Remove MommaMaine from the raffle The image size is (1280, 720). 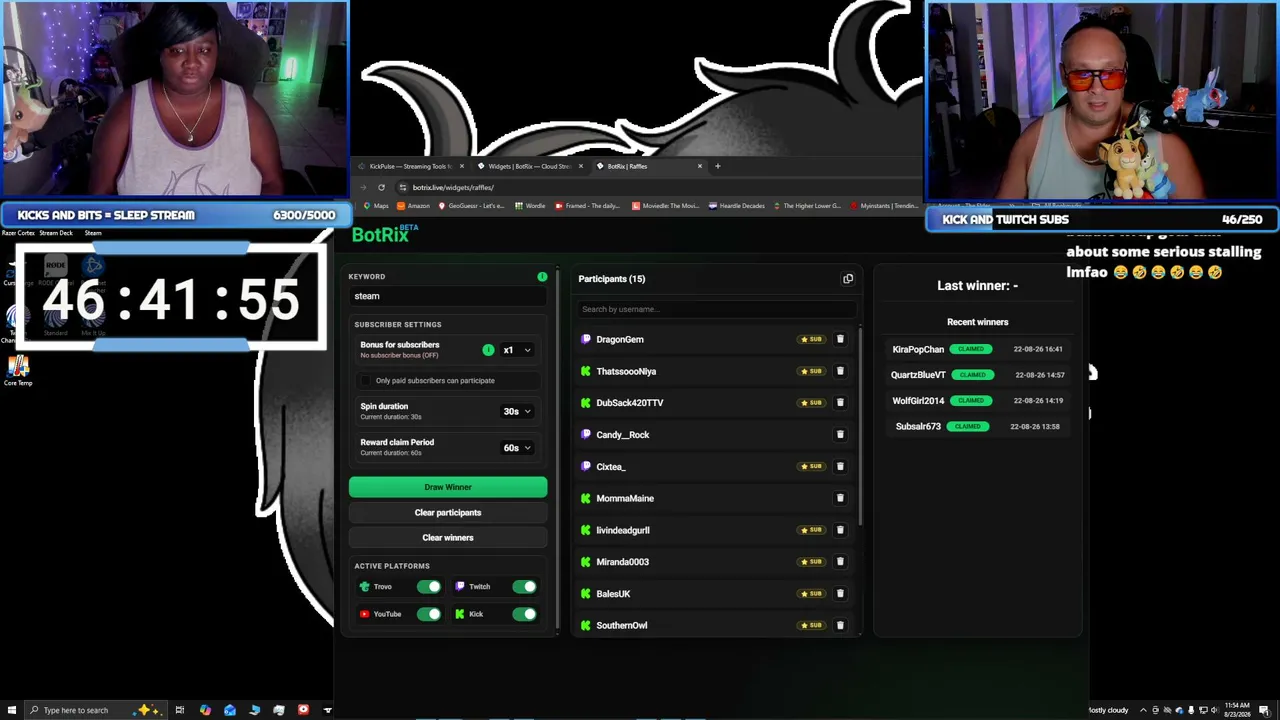(x=840, y=498)
